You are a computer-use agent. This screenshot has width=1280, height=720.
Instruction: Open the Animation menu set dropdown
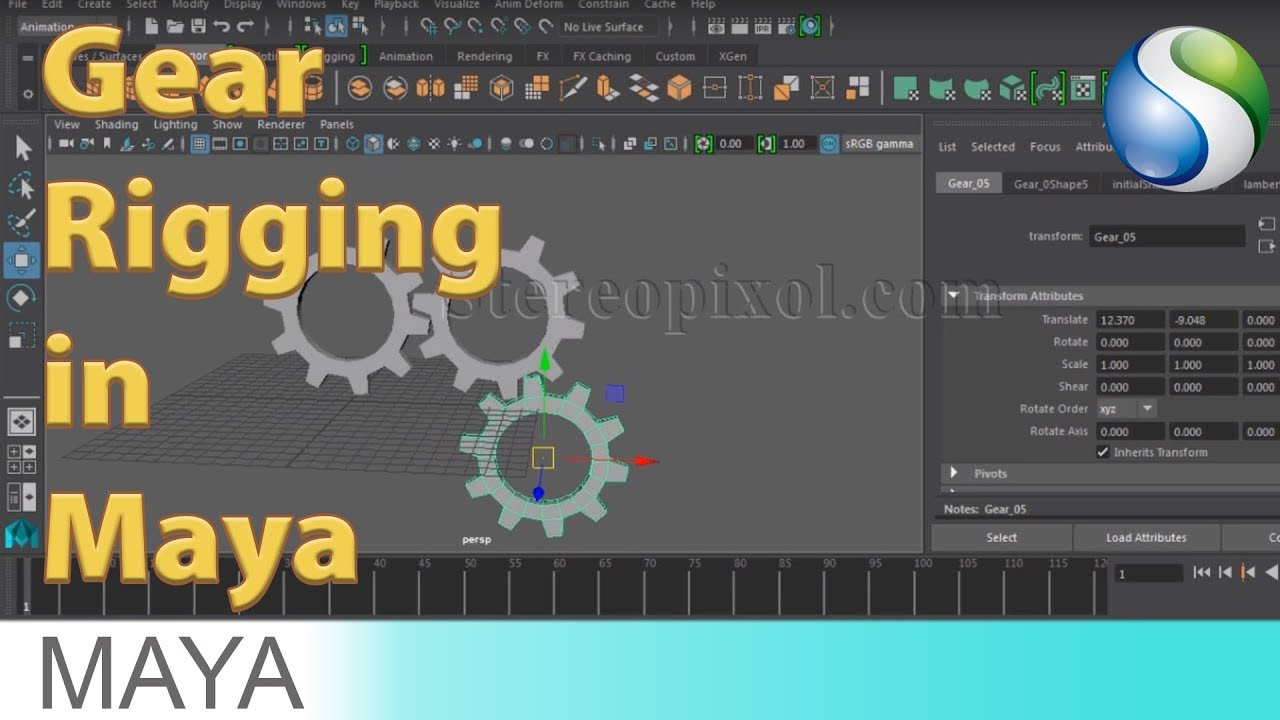point(67,27)
